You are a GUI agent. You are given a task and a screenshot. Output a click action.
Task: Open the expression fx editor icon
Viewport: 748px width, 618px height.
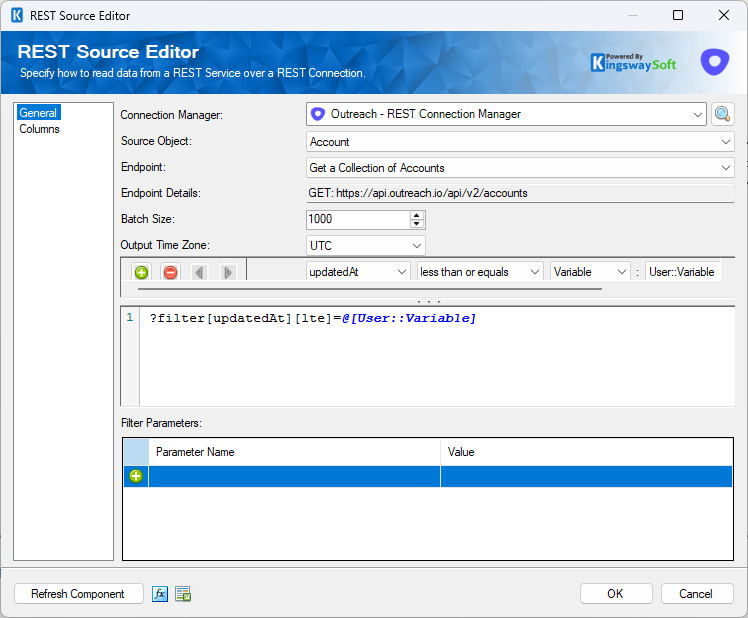[160, 594]
